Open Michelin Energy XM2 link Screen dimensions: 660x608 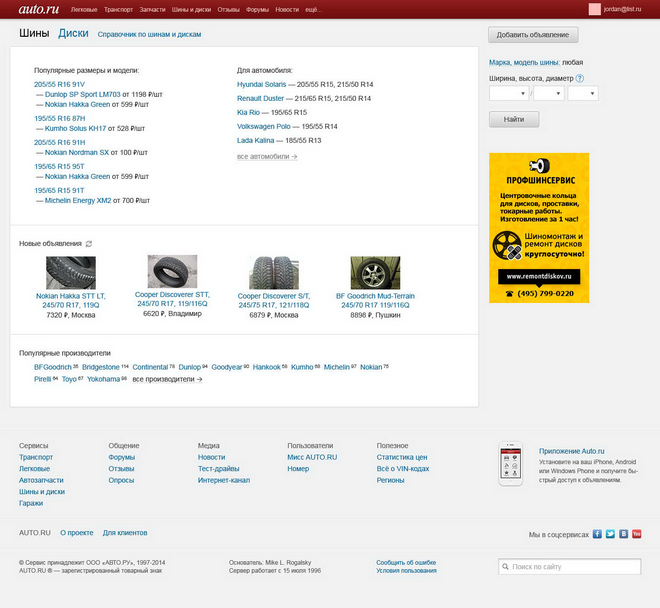tap(78, 200)
